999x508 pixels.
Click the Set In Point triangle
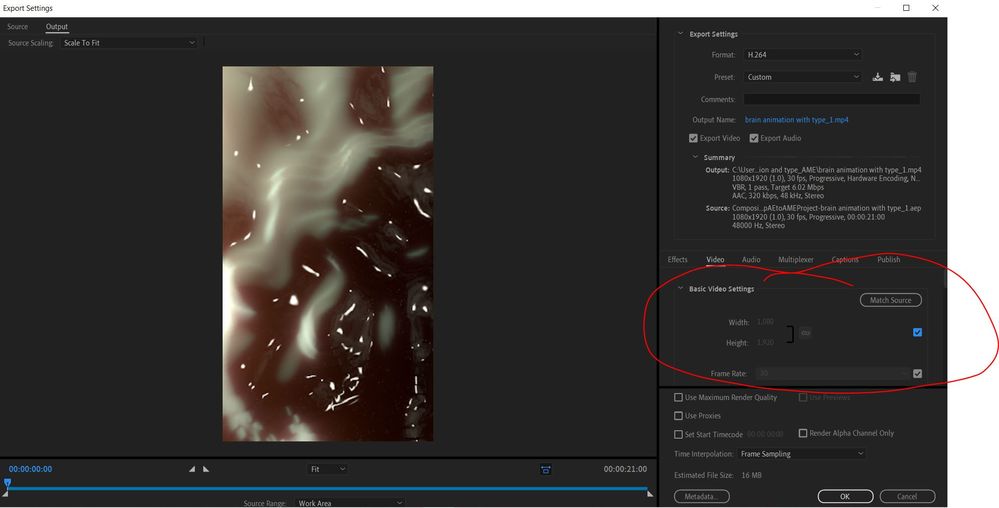(192, 469)
